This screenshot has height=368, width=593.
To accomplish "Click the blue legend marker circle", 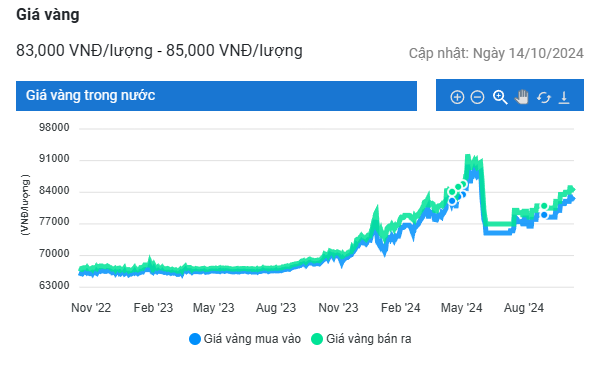I will point(195,339).
